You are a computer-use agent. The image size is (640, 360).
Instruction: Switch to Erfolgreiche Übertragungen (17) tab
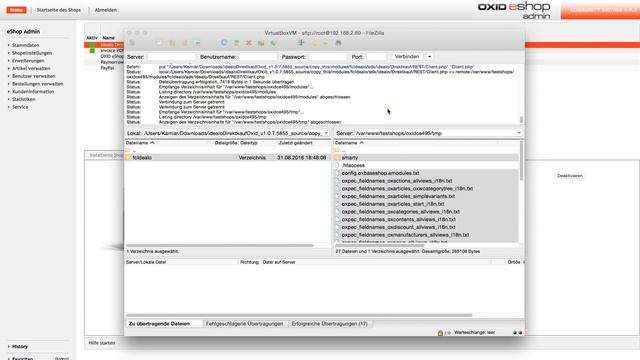tap(329, 324)
